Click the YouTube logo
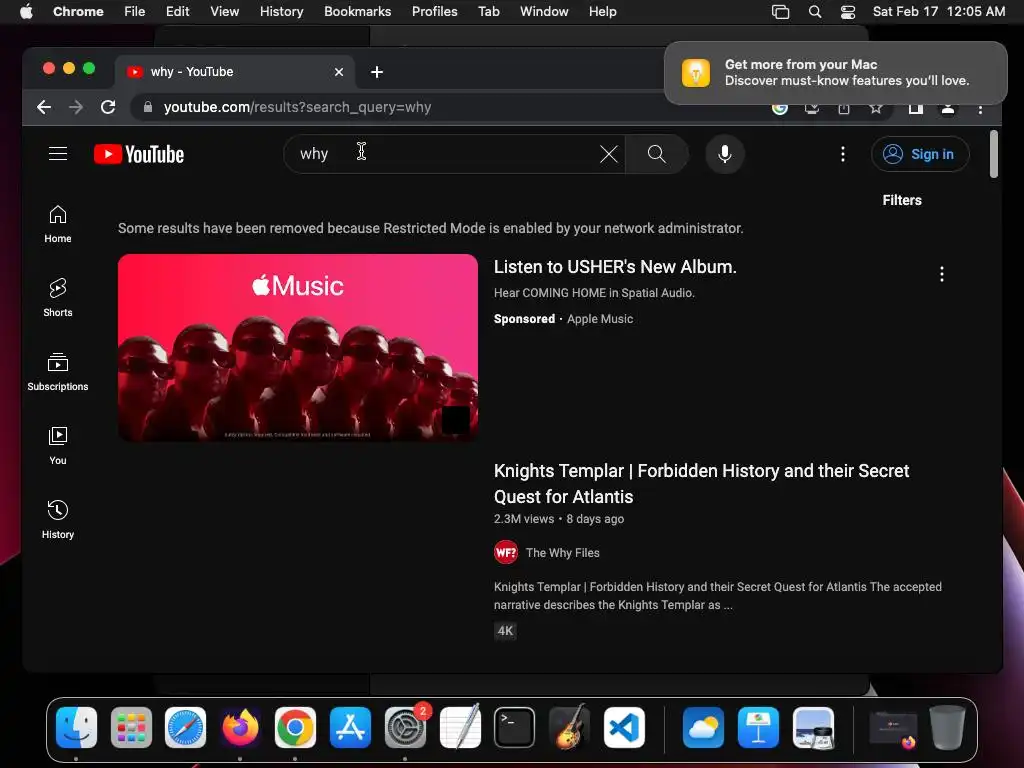 coord(139,154)
